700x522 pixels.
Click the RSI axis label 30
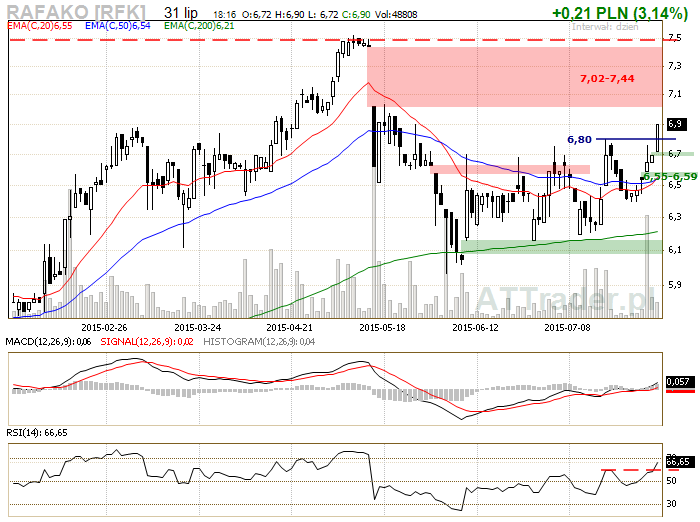click(x=671, y=504)
